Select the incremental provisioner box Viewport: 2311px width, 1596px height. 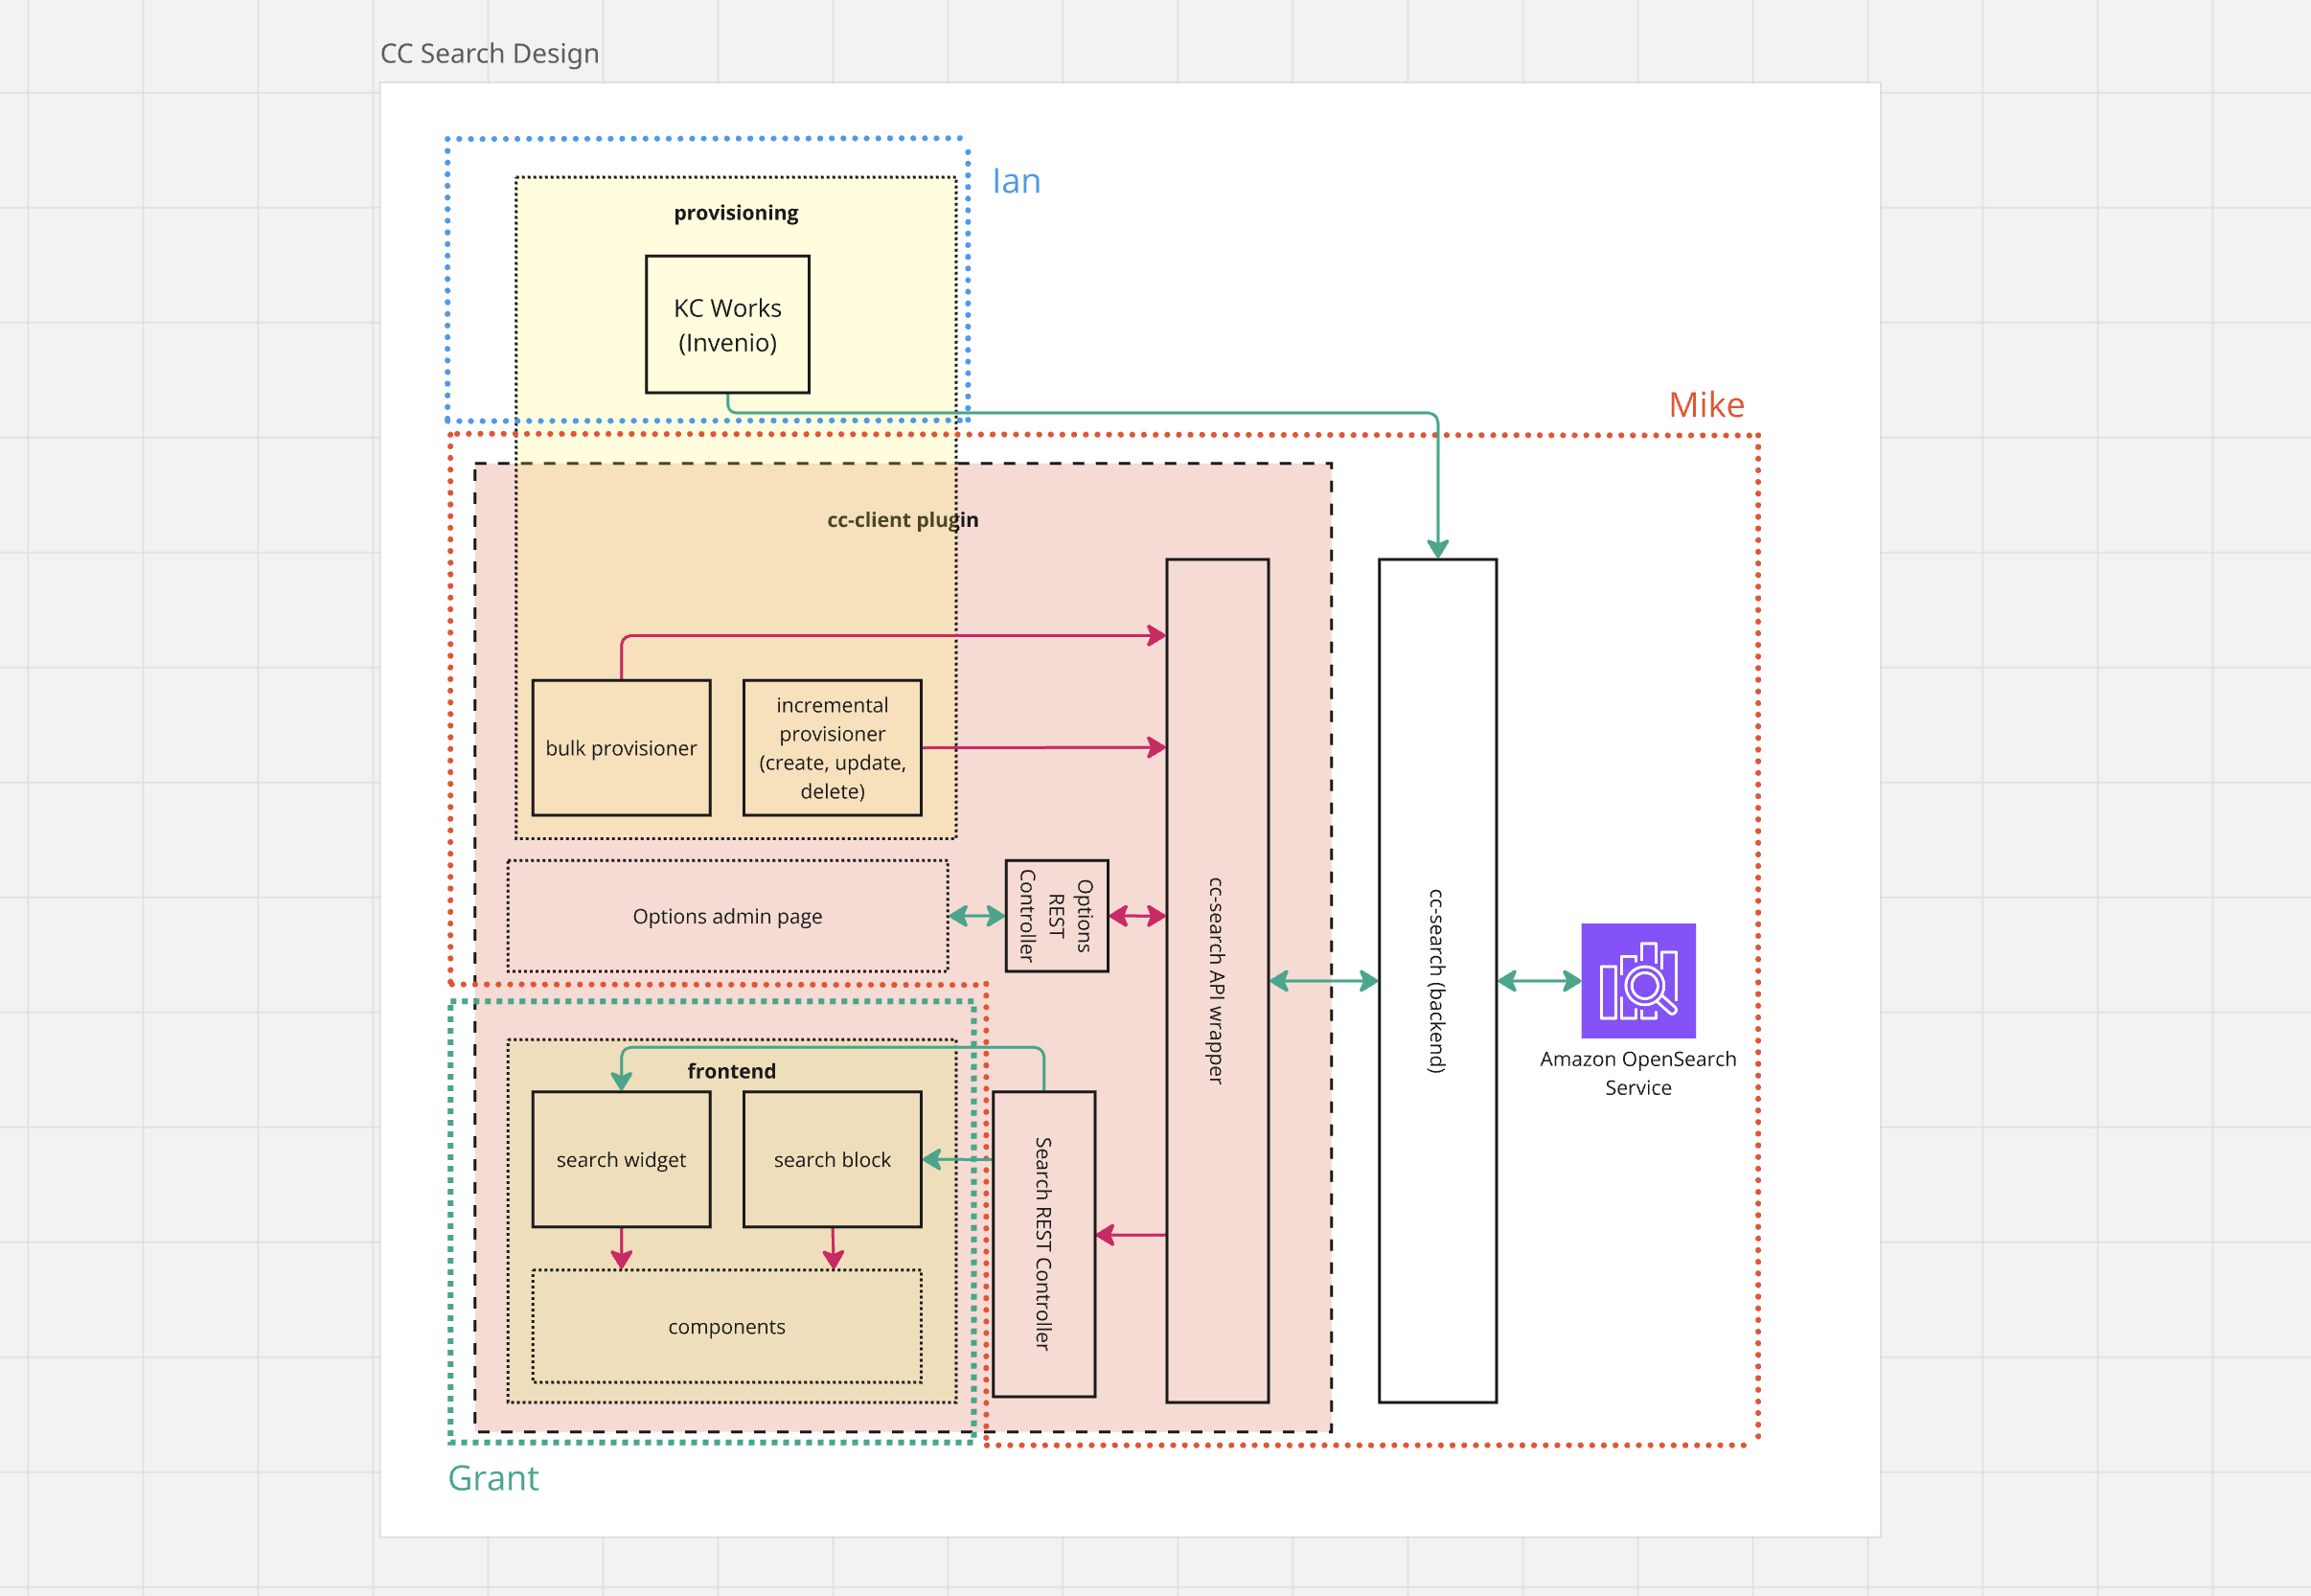[x=832, y=747]
